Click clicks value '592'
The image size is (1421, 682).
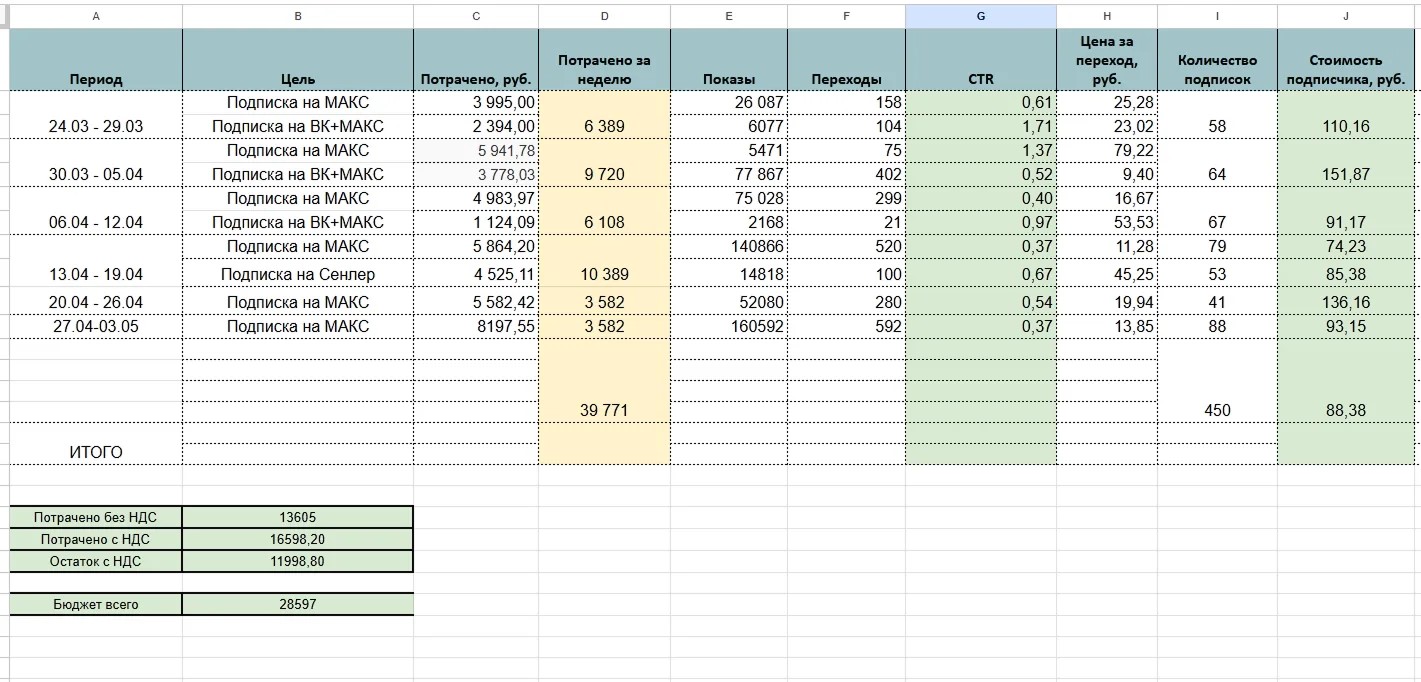pos(847,326)
